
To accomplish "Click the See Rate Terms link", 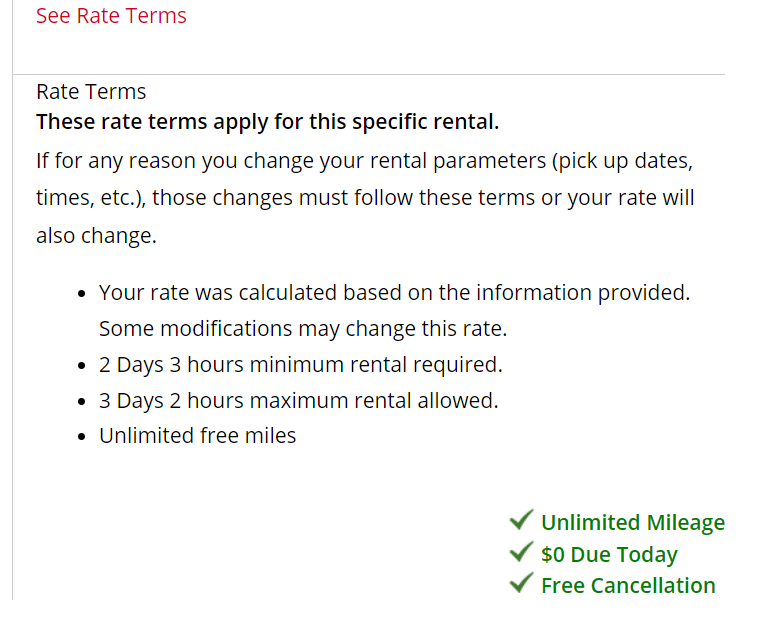I will tap(111, 16).
